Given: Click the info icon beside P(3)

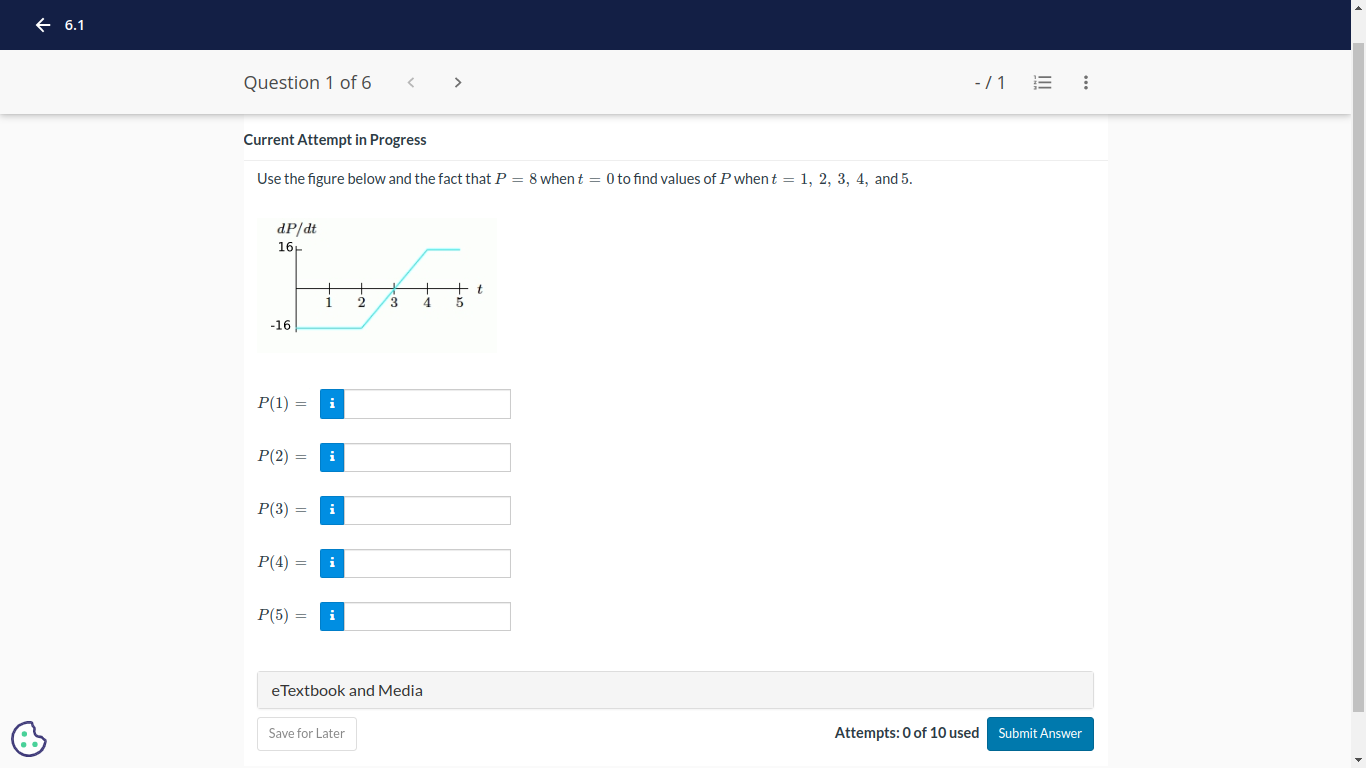Looking at the screenshot, I should [x=332, y=510].
